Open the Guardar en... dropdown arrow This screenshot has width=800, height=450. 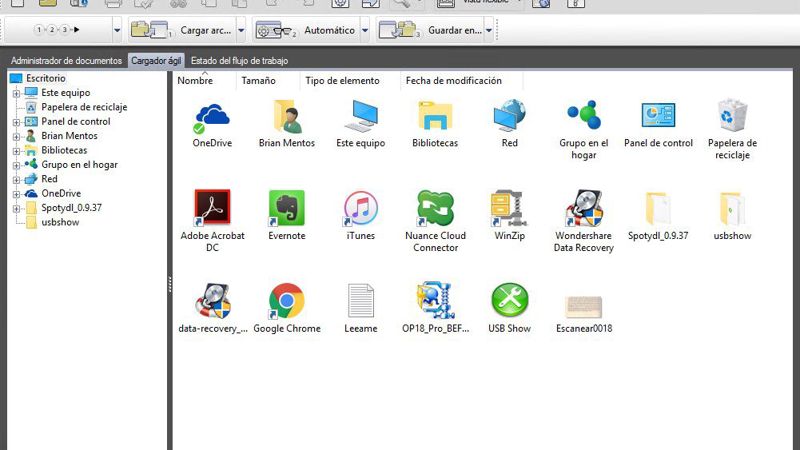pos(489,31)
